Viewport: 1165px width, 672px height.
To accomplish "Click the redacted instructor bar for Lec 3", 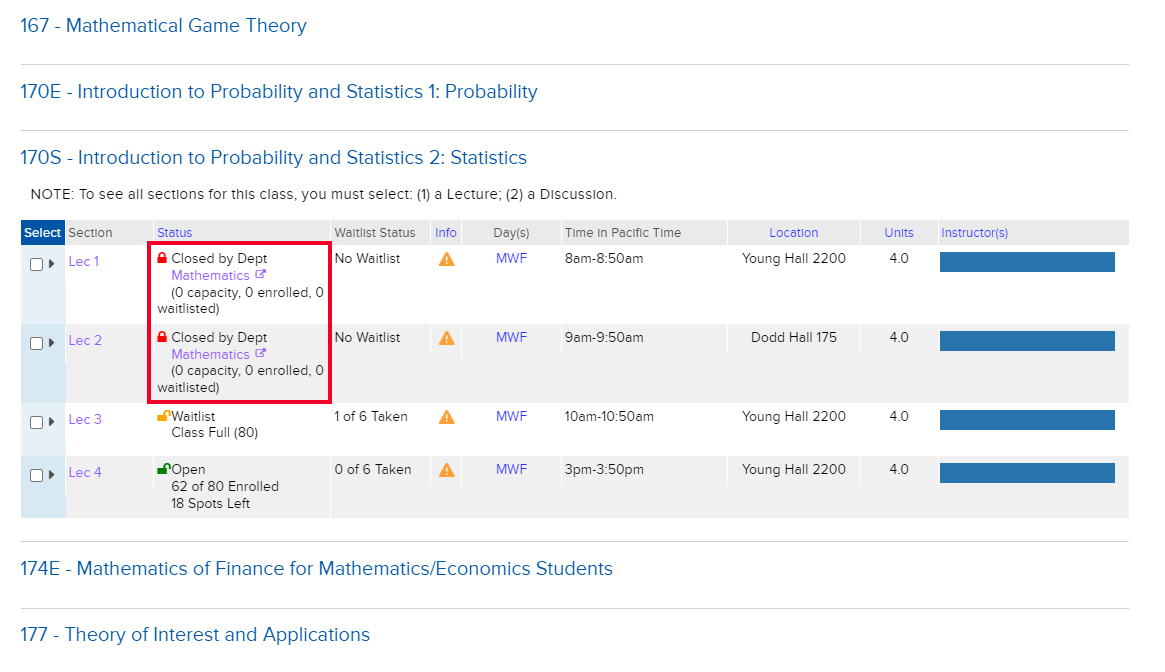I will 1028,420.
